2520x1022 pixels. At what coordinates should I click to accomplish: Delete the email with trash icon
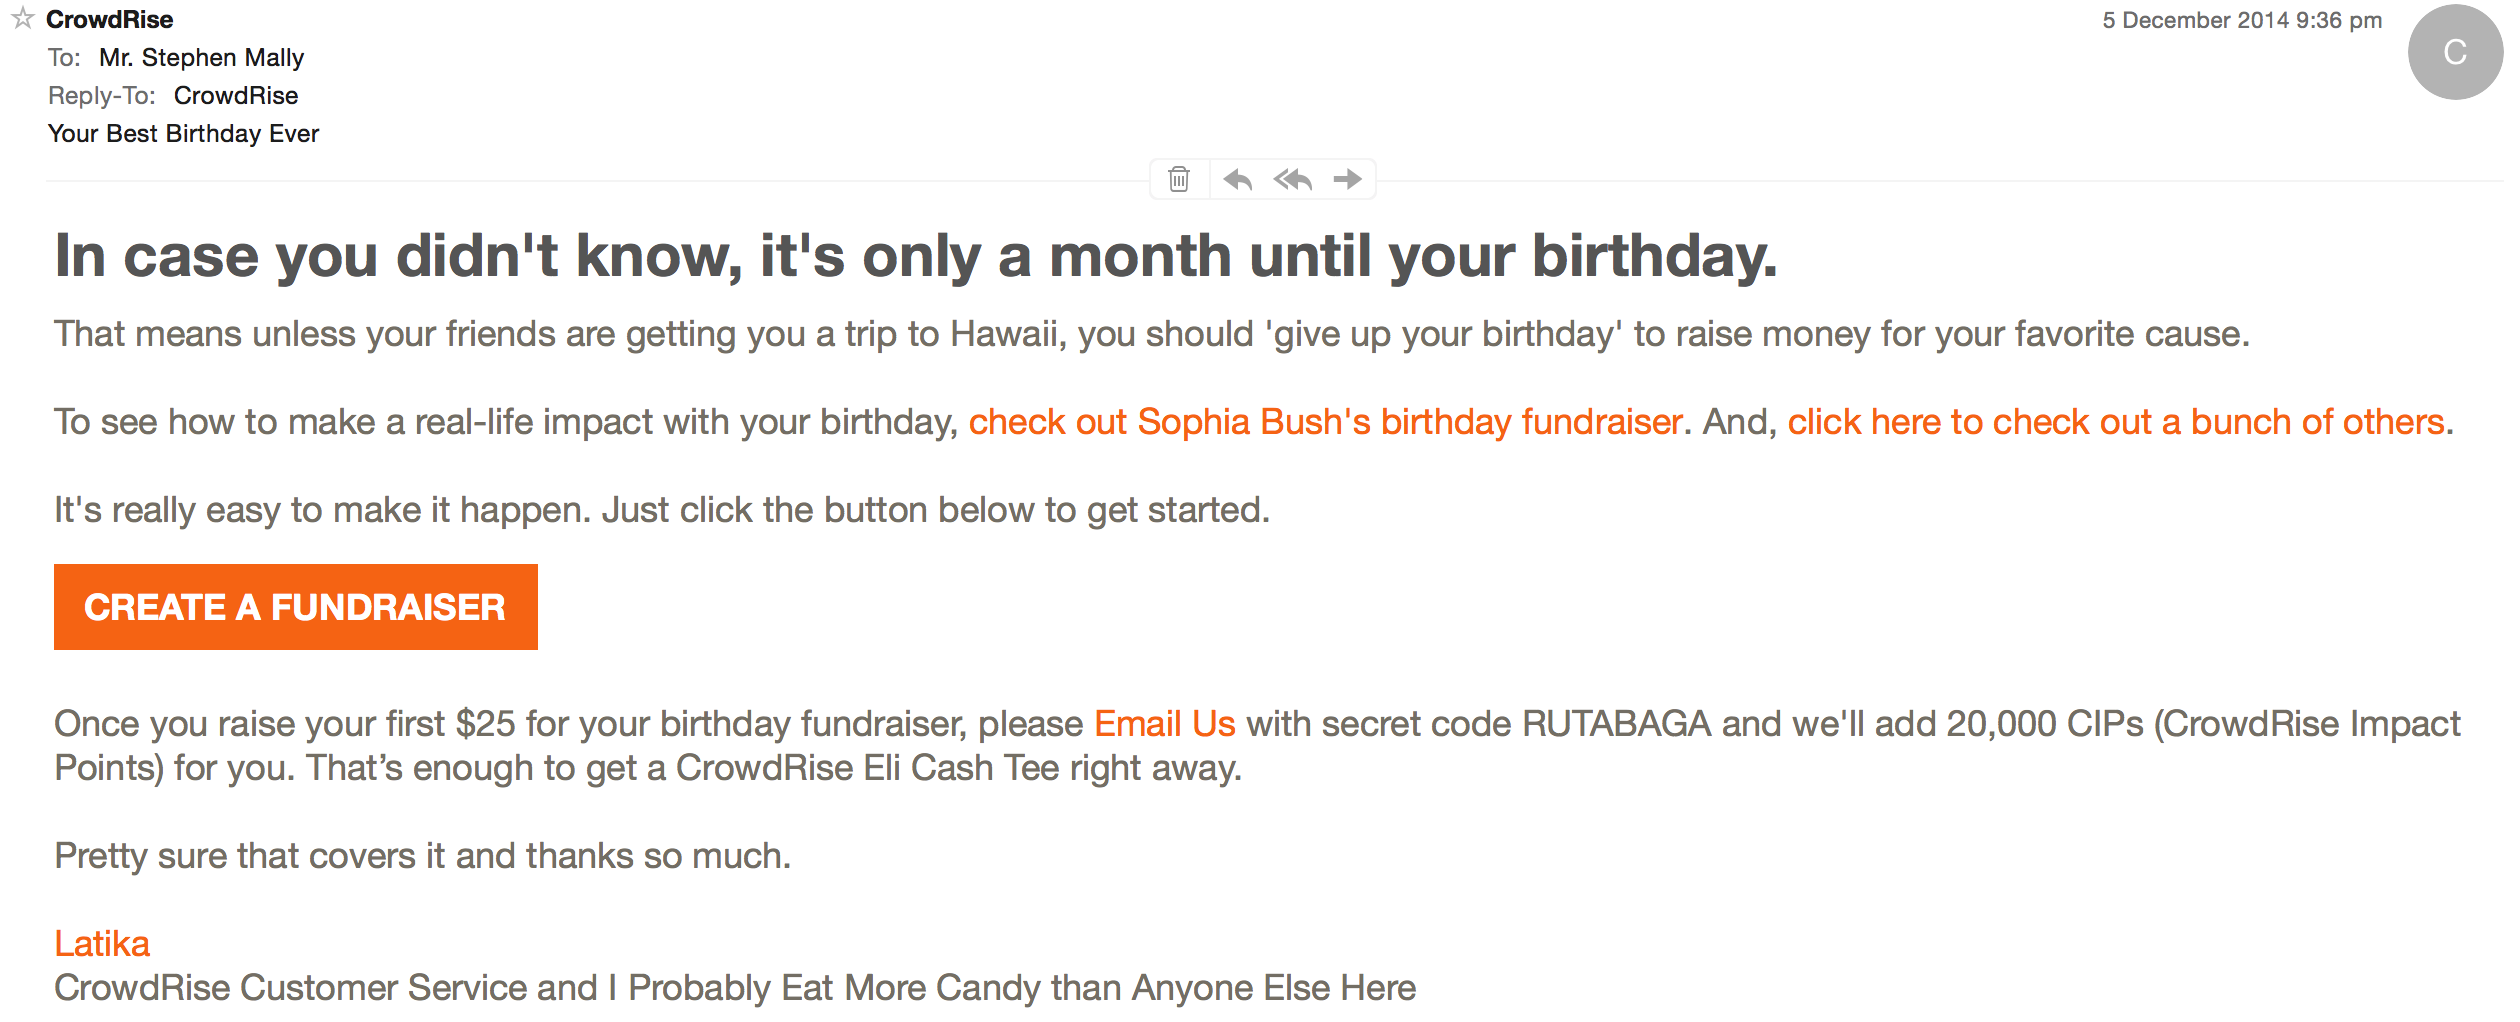1179,179
